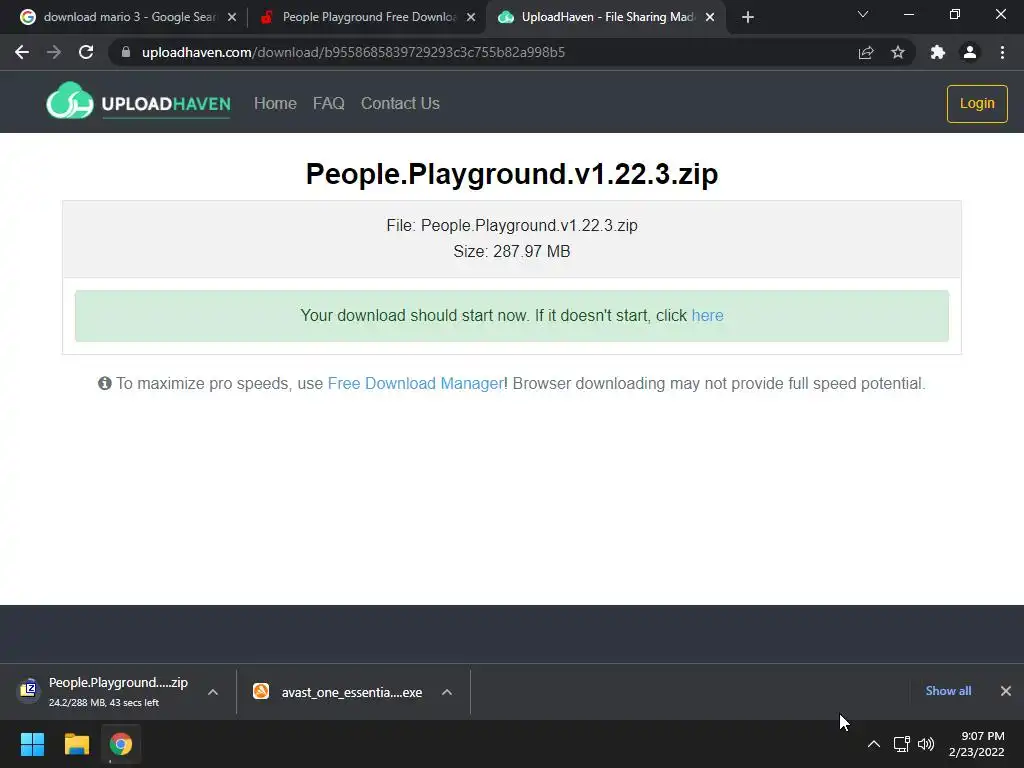The width and height of the screenshot is (1024, 768).
Task: Click the avast file icon in downloads bar
Action: click(261, 691)
